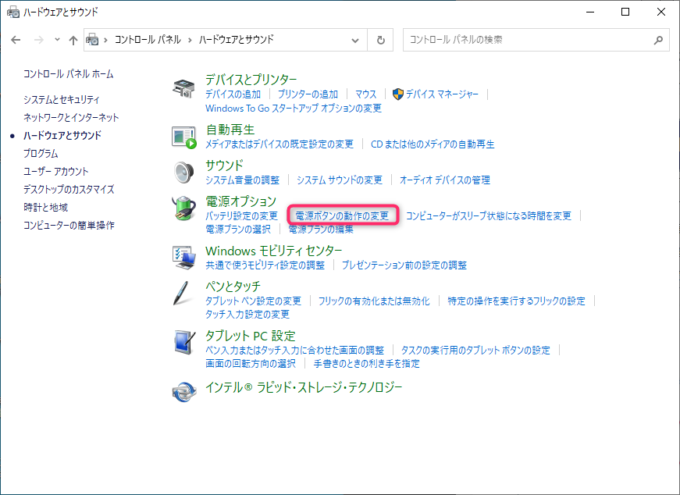Click CD または他のメディアの自動再生

(x=432, y=144)
